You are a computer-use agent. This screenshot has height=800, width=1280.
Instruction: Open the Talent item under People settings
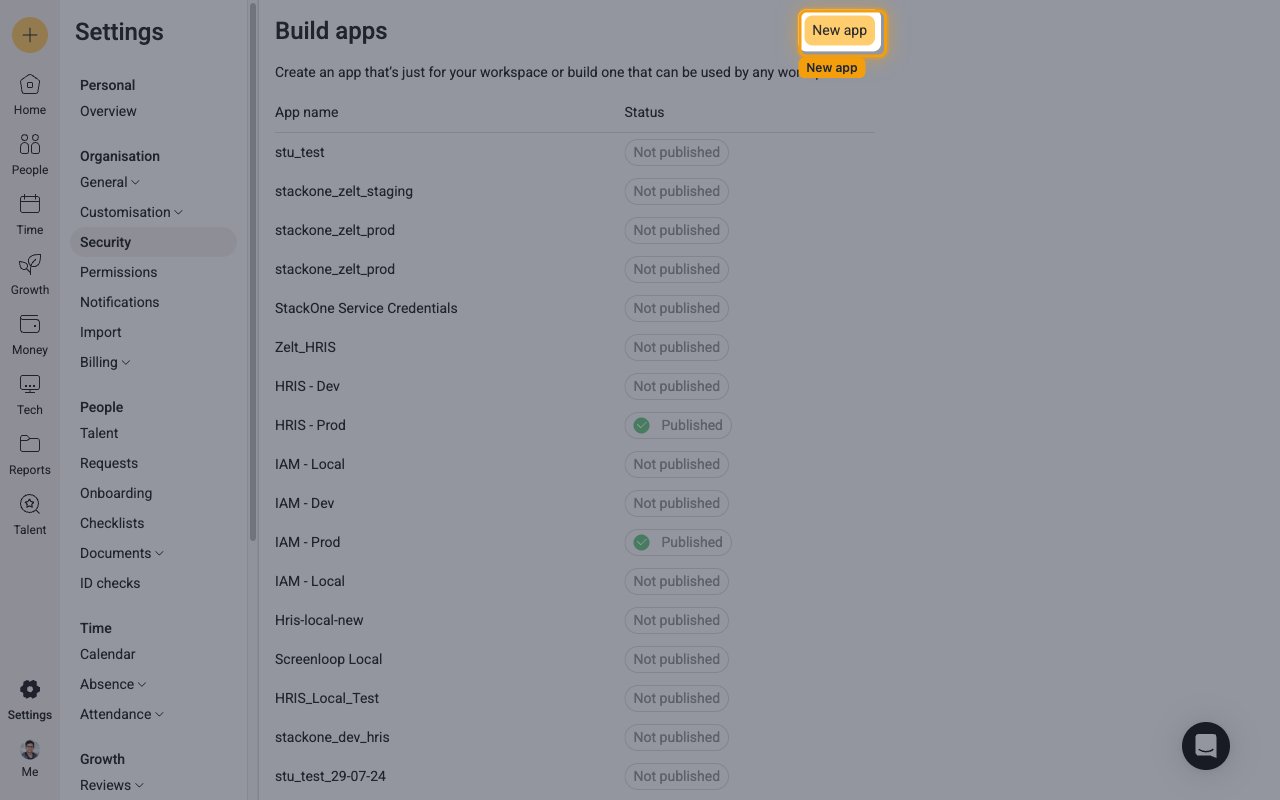tap(99, 433)
